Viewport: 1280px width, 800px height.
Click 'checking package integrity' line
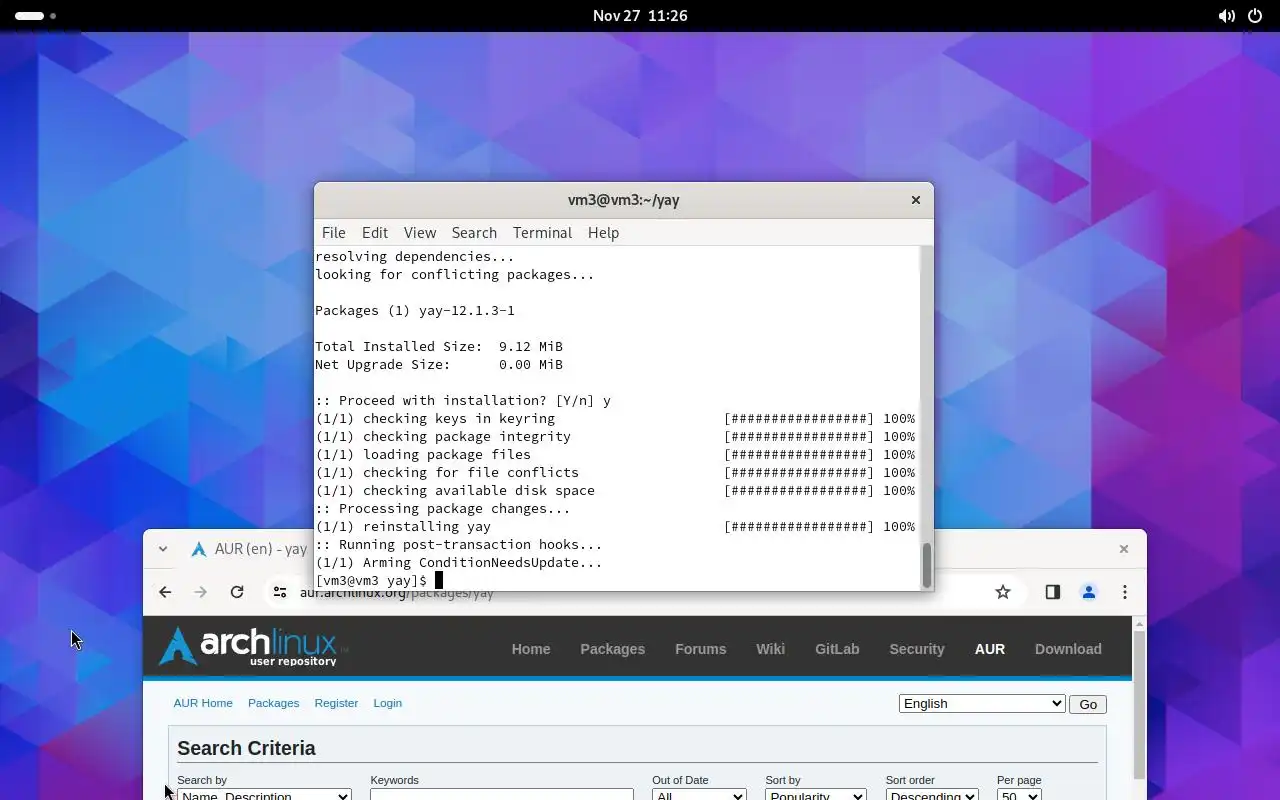click(x=615, y=437)
